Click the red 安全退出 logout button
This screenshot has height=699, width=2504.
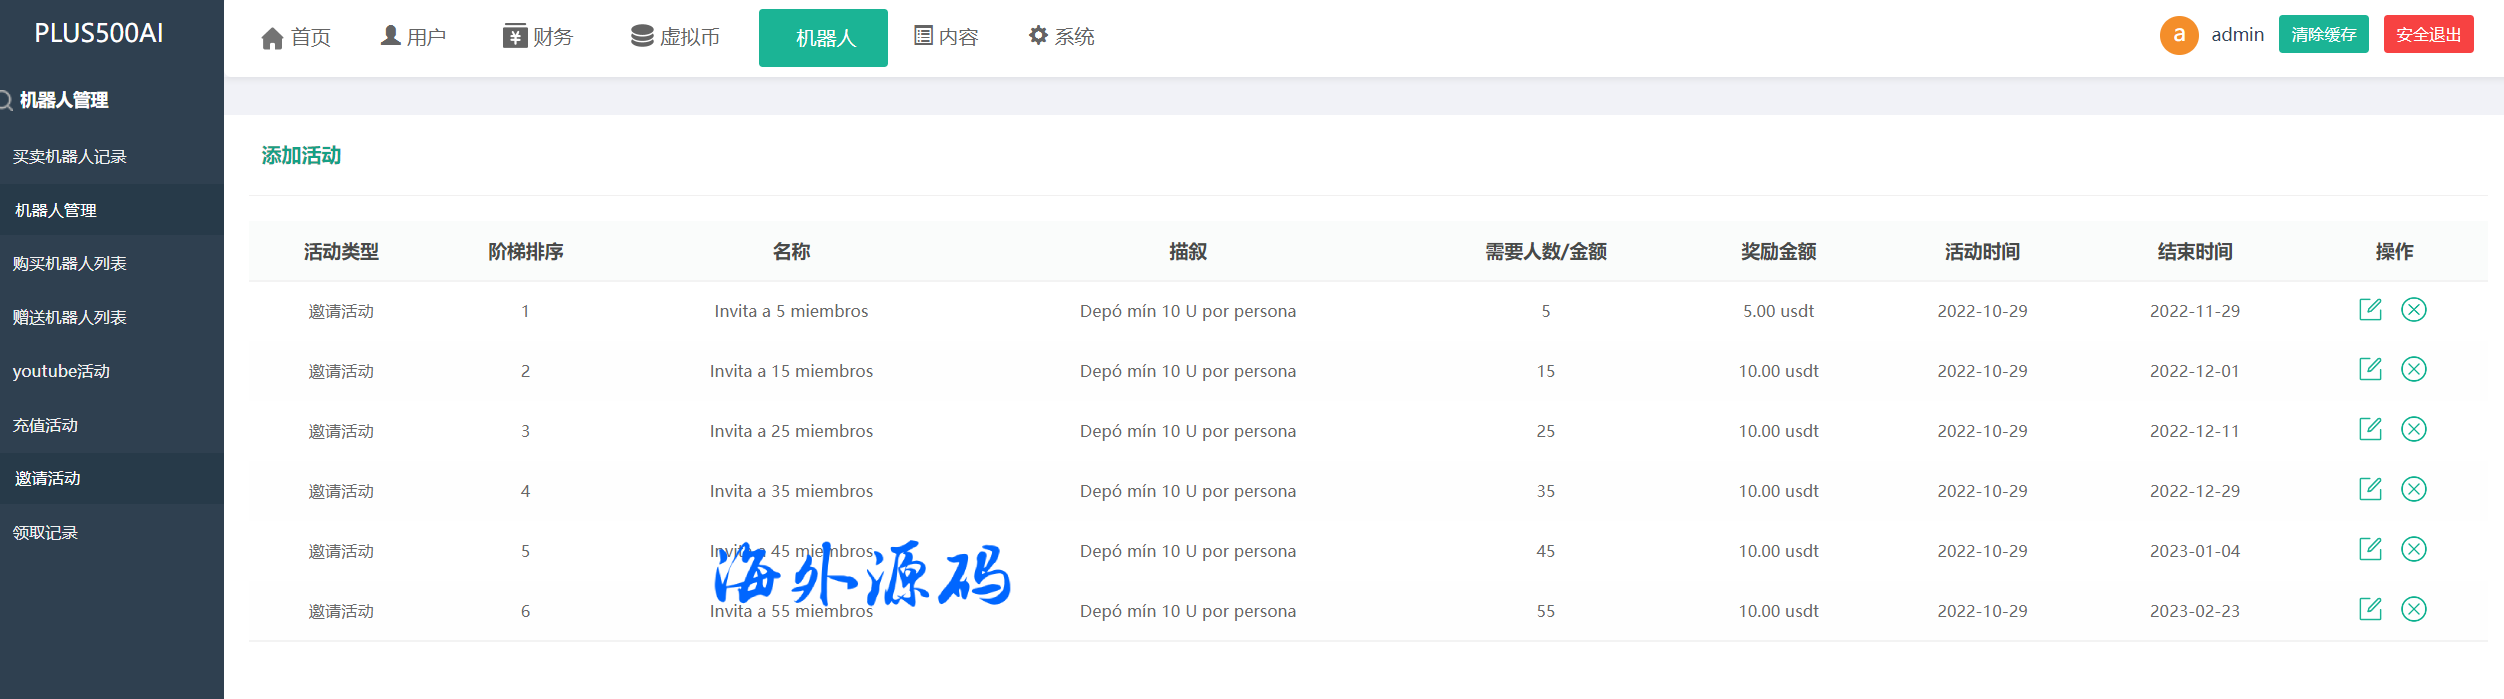2427,35
